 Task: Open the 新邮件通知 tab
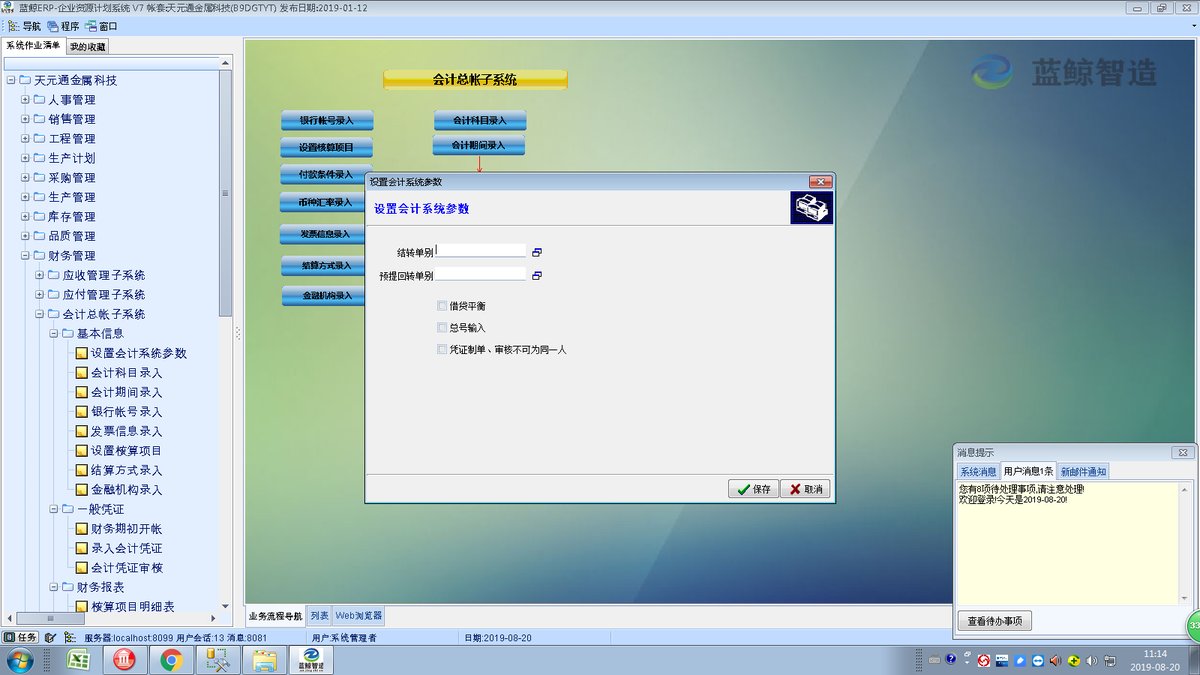(1083, 471)
